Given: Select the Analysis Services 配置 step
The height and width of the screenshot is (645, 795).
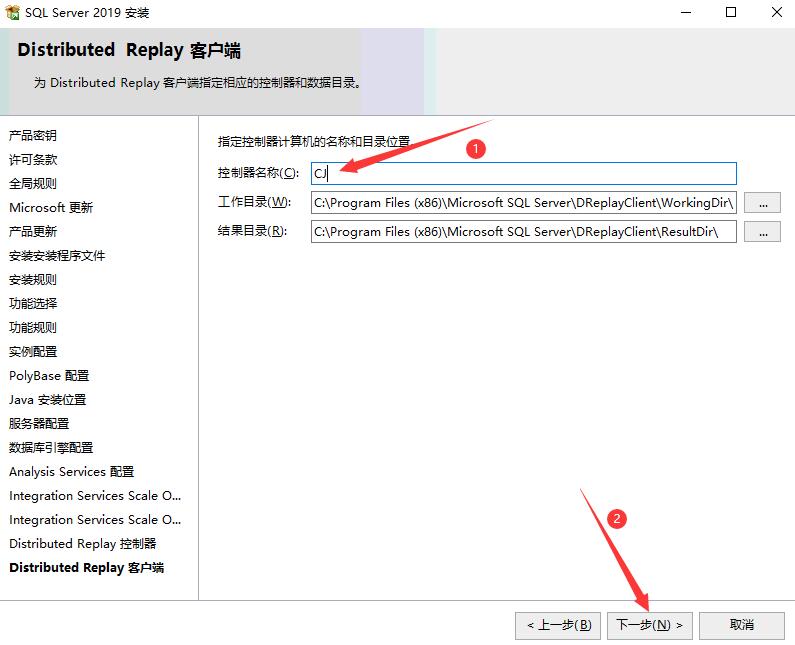Looking at the screenshot, I should pos(71,472).
